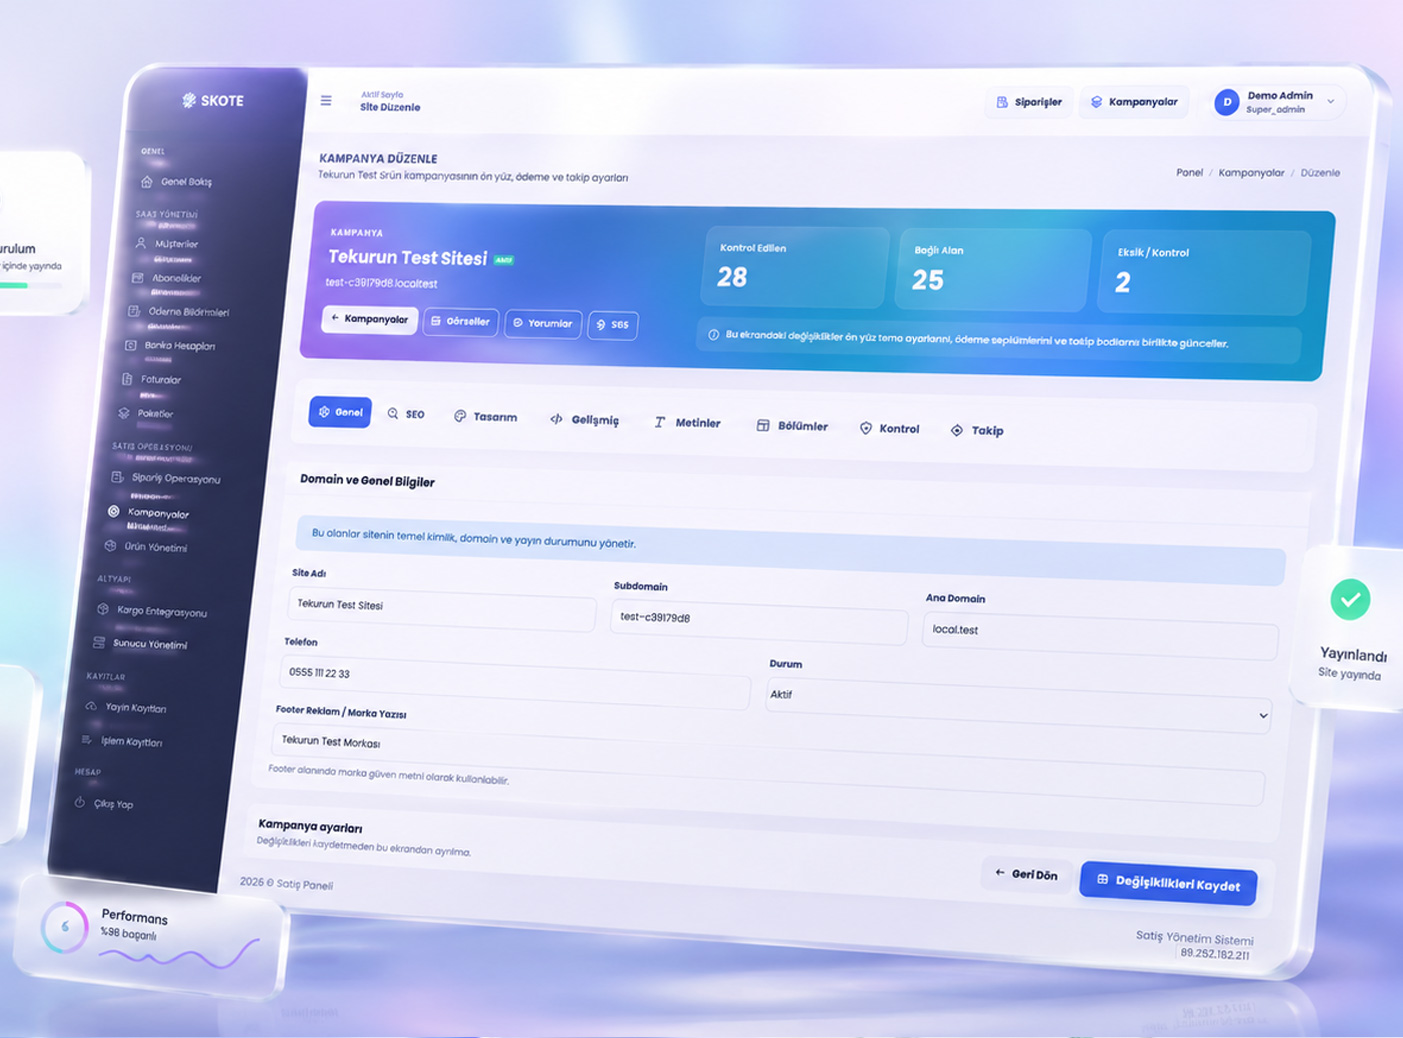The height and width of the screenshot is (1038, 1403).
Task: Click the Düzenle breadcrumb text
Action: (x=1320, y=173)
